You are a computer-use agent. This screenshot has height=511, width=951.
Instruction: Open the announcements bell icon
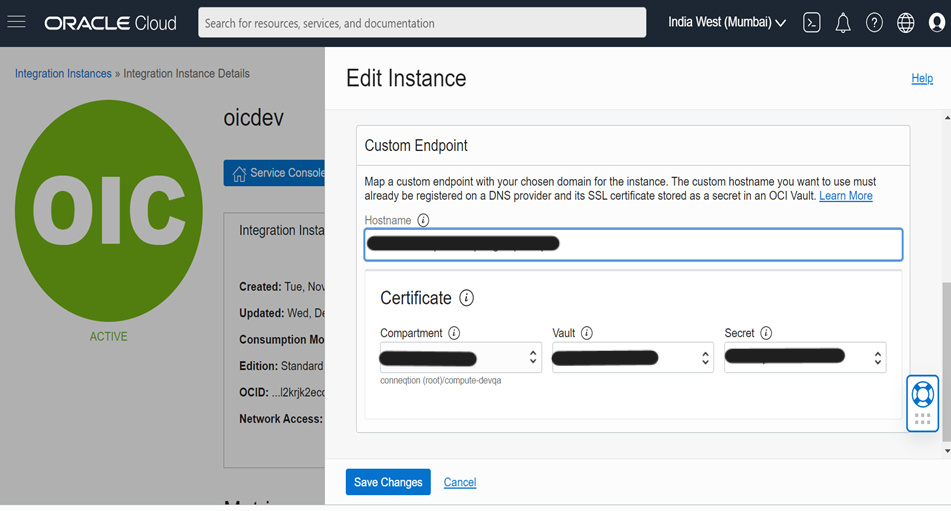coord(842,23)
